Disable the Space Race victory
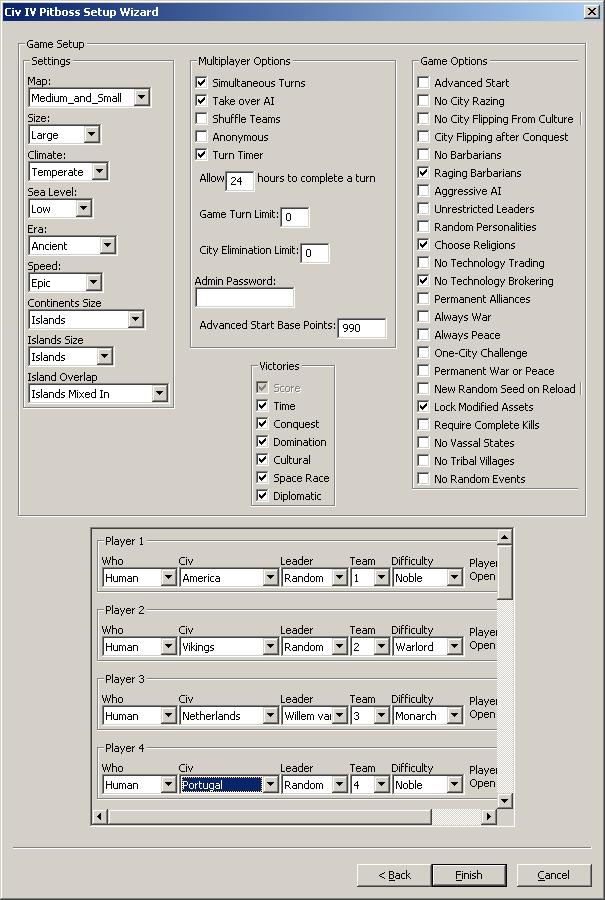 click(x=262, y=478)
